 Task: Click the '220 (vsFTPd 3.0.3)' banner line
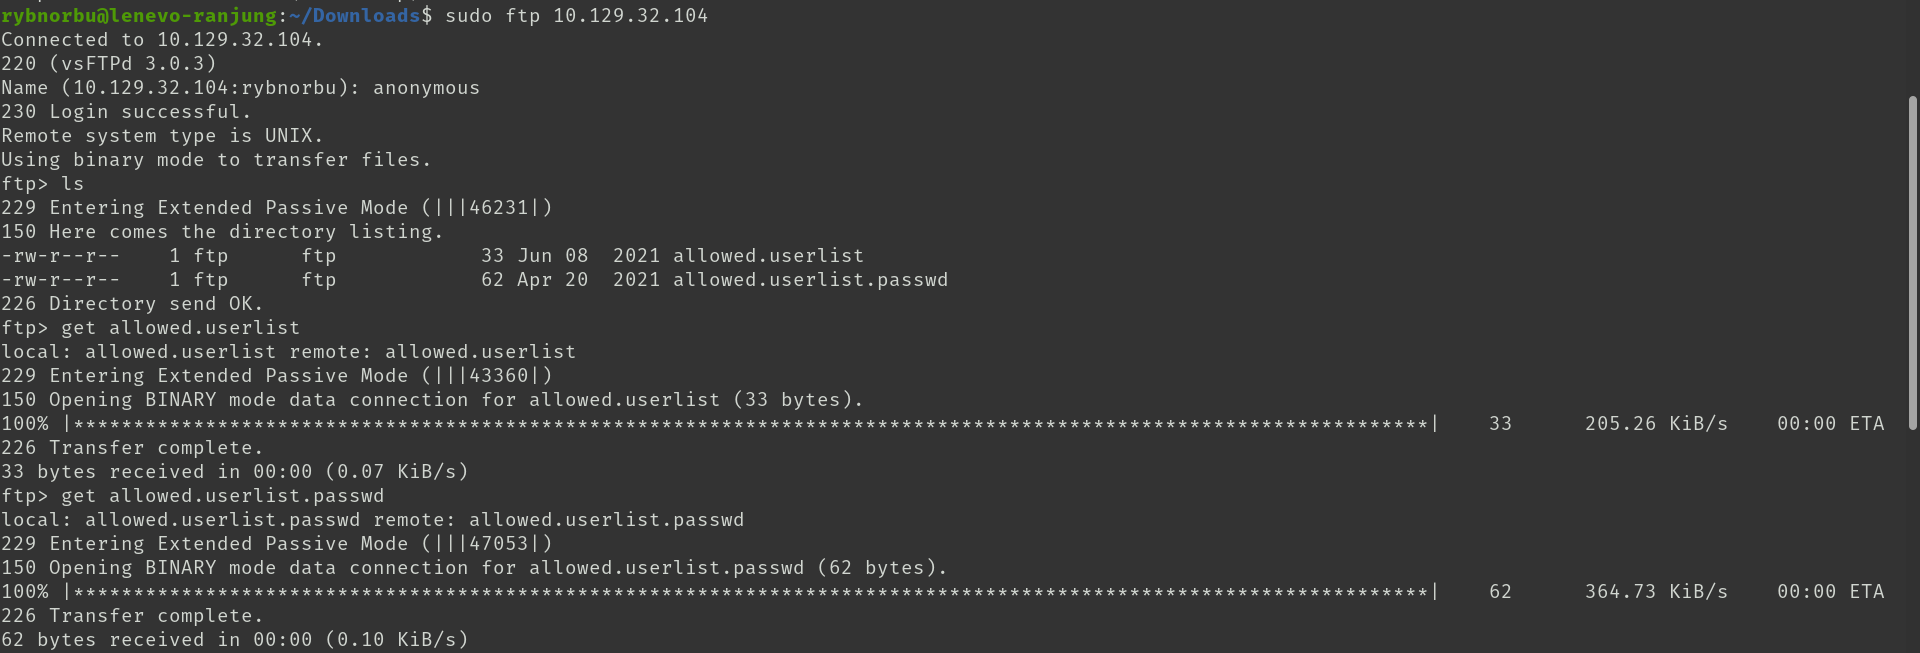pos(108,64)
